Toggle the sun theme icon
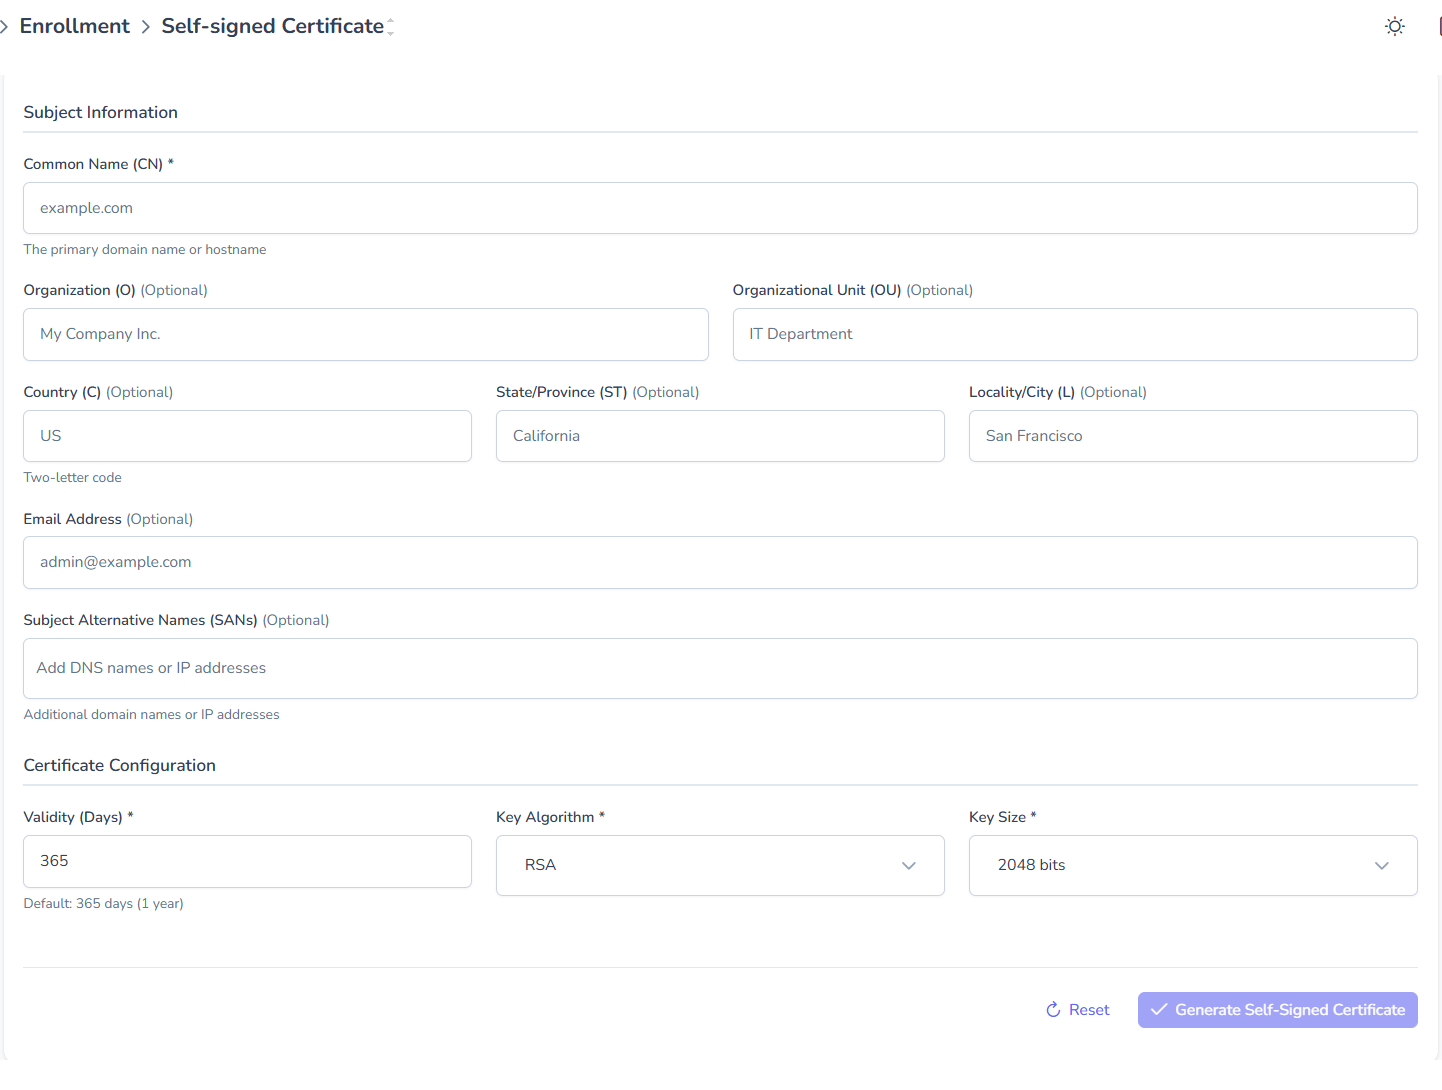The width and height of the screenshot is (1442, 1090). click(x=1394, y=27)
